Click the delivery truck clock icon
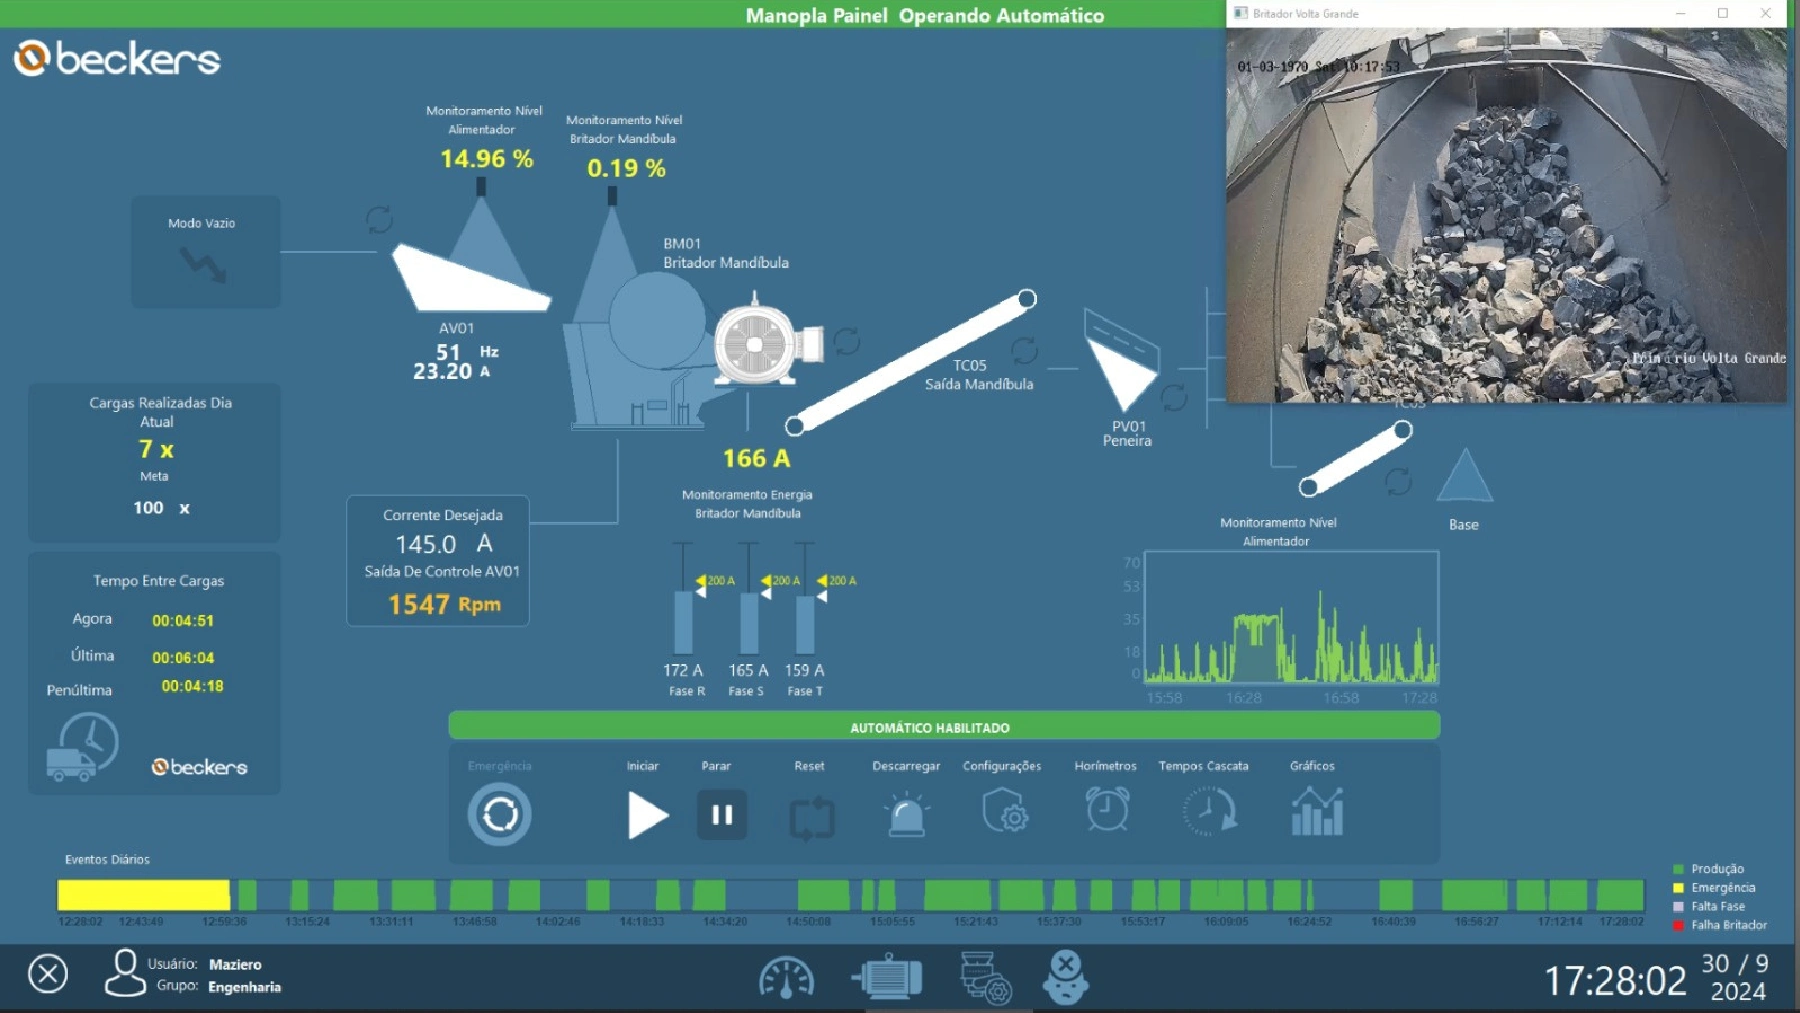Image resolution: width=1800 pixels, height=1013 pixels. point(82,747)
